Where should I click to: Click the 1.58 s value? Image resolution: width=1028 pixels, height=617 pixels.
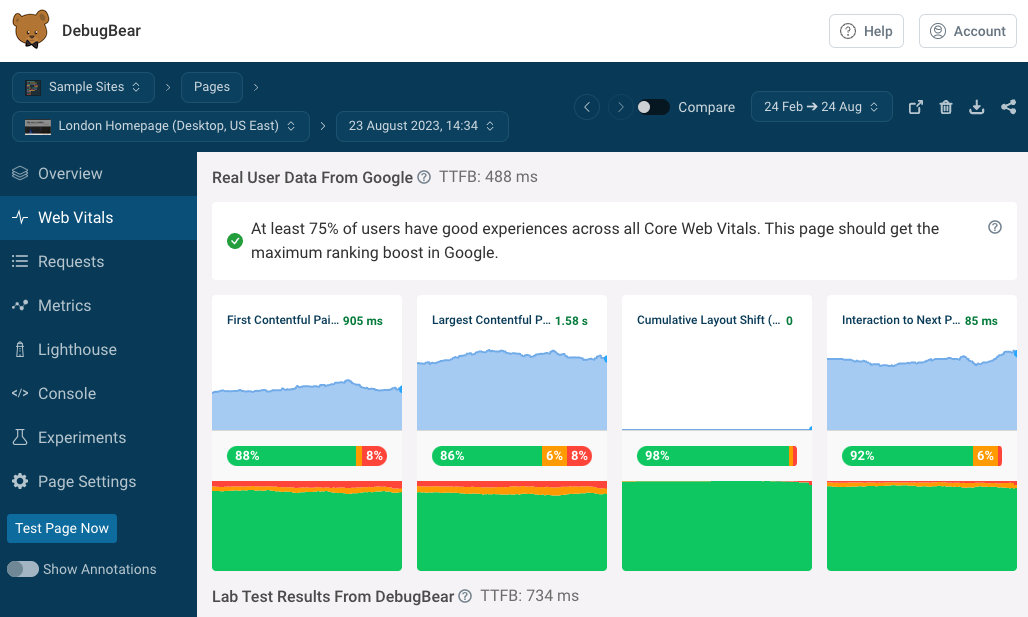coord(571,321)
